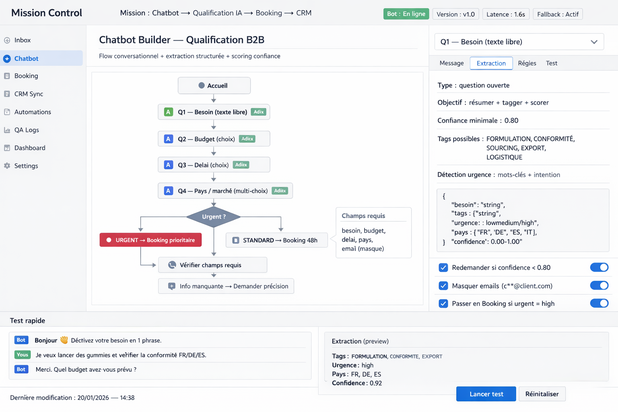This screenshot has height=412, width=618.
Task: Click the CRM Sync sidebar icon
Action: (8, 94)
